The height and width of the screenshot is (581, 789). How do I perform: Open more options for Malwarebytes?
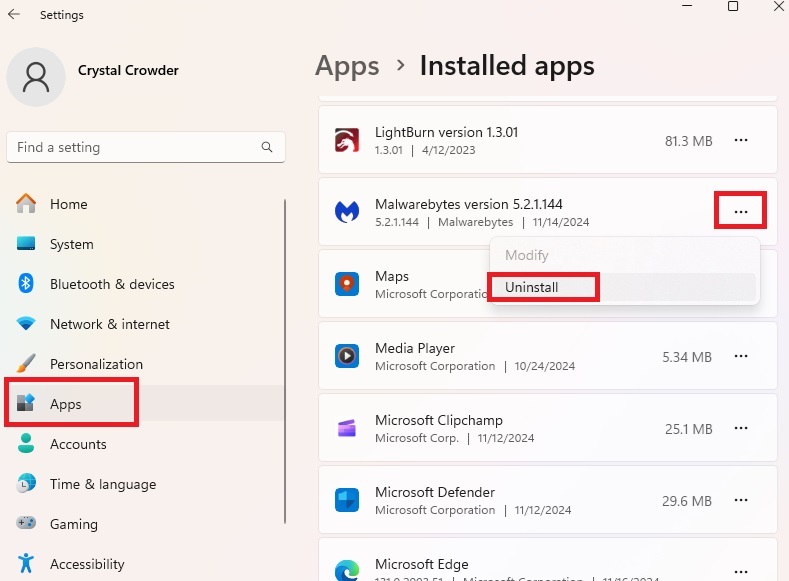[741, 212]
